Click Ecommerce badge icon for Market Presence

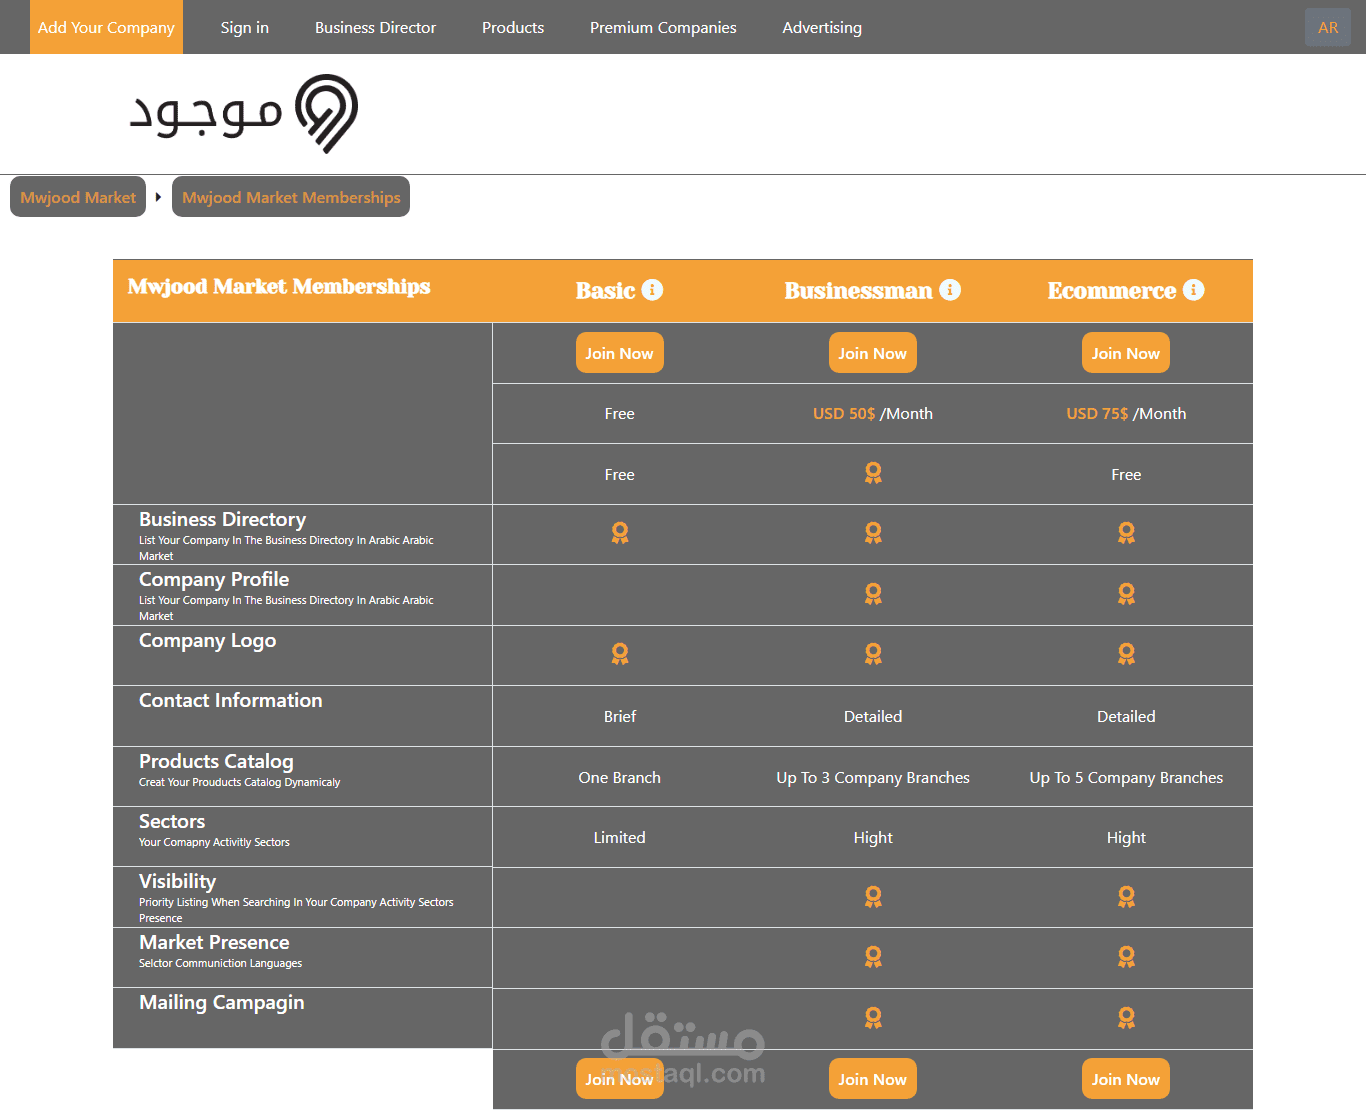click(x=1126, y=957)
